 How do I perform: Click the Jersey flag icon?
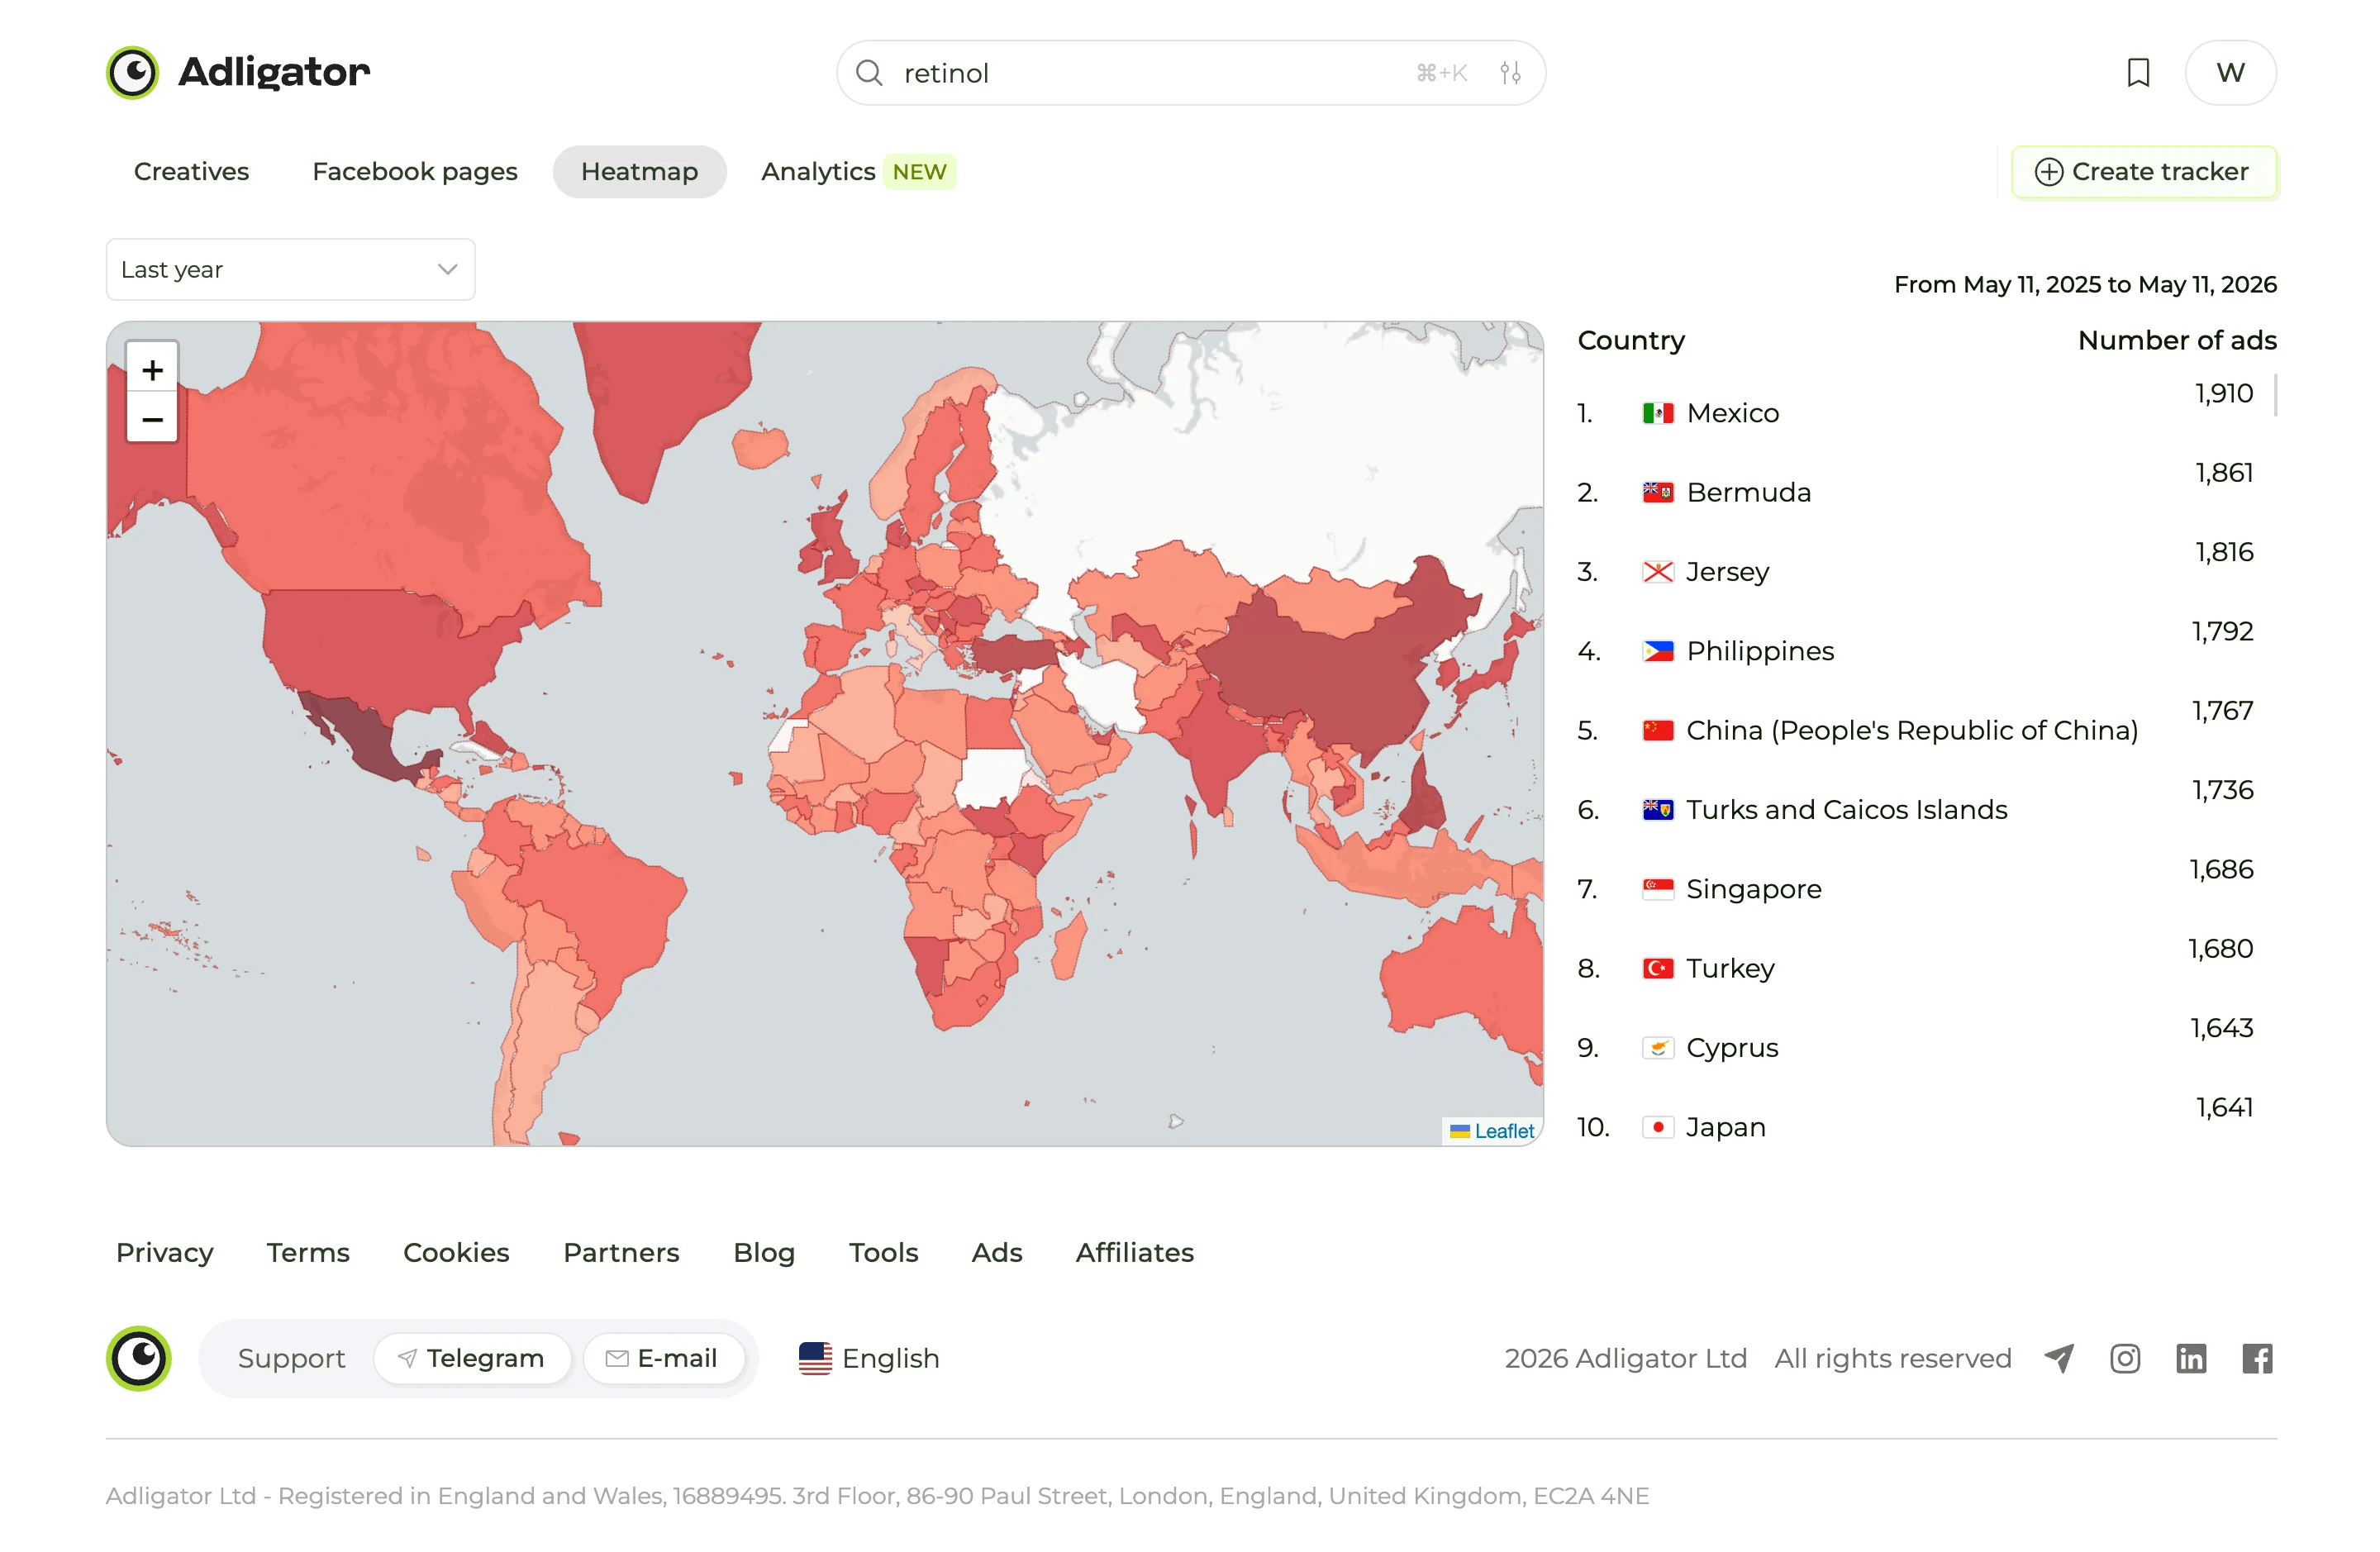[1657, 572]
